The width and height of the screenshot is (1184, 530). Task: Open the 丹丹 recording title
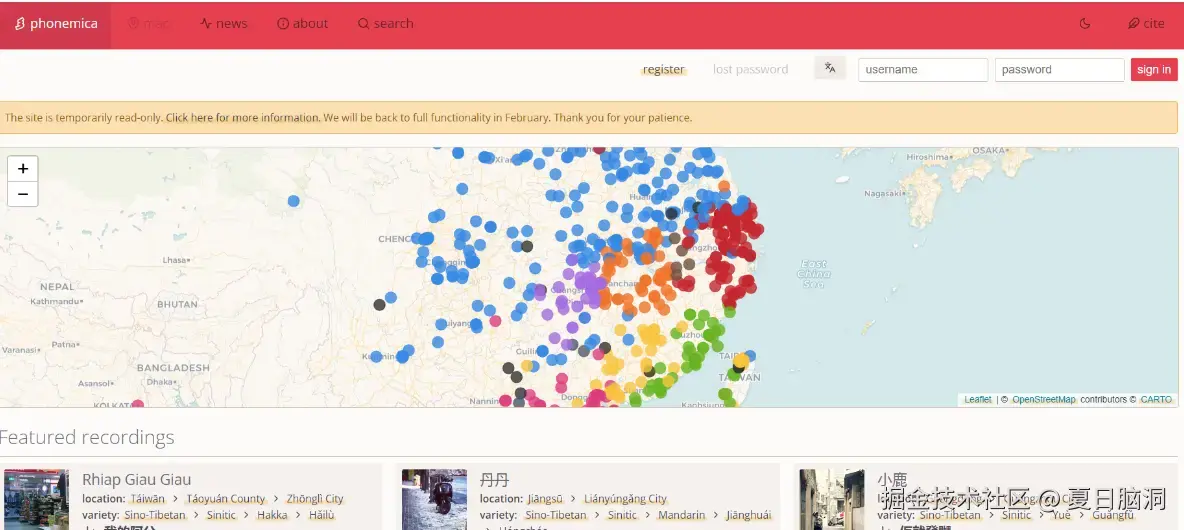[x=495, y=479]
